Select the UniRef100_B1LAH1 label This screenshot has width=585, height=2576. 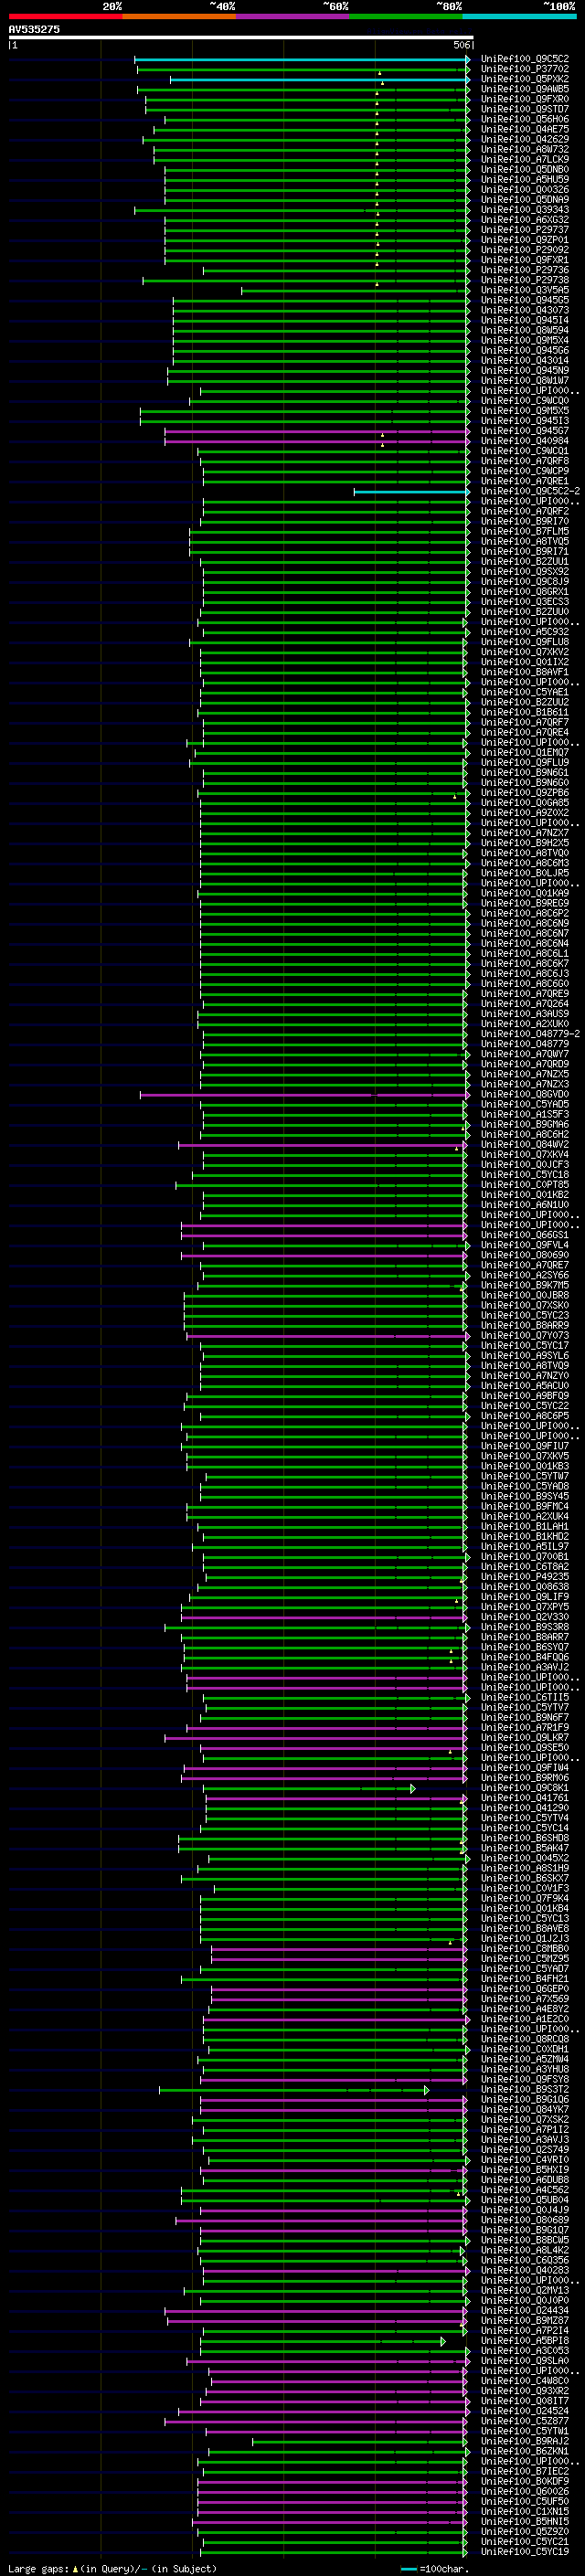tap(525, 1527)
